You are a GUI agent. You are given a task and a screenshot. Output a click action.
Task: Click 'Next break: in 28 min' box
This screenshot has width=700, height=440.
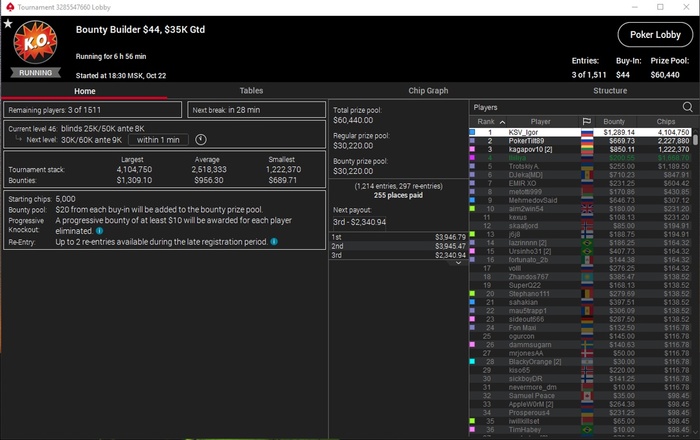point(256,110)
